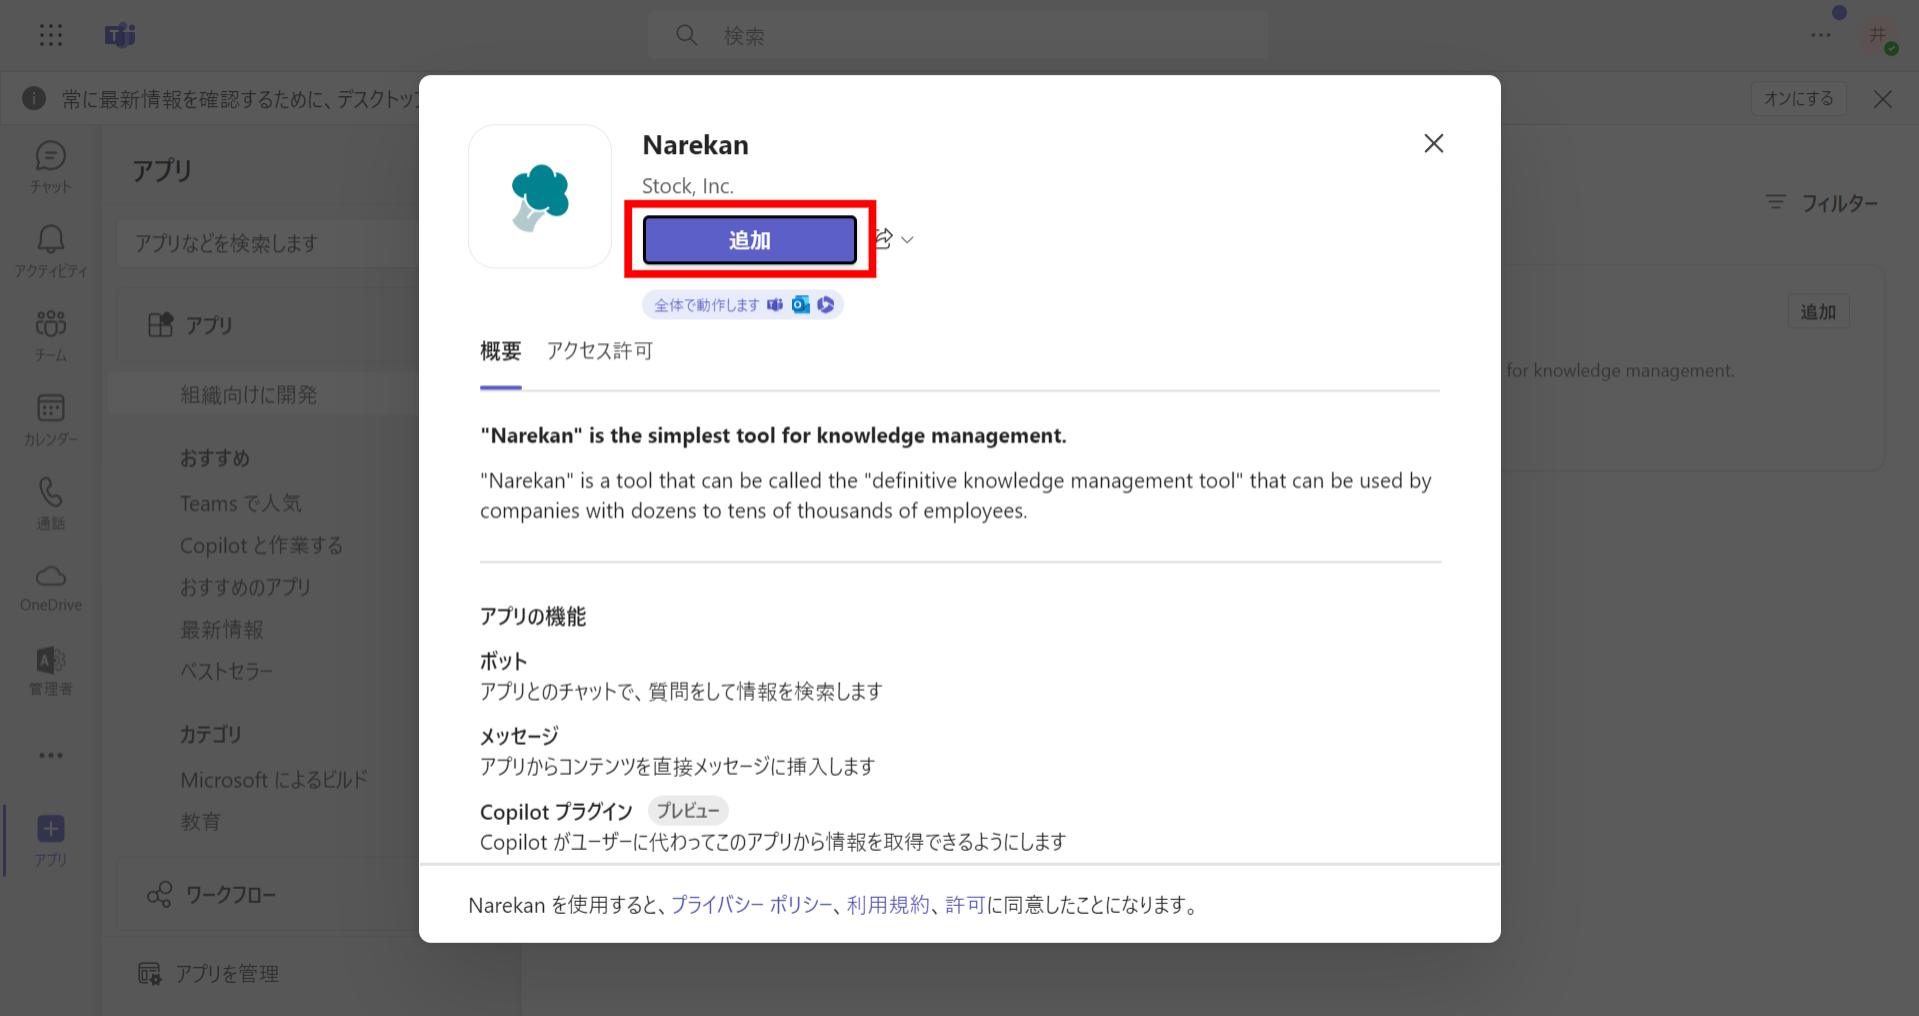Open the app launcher waffle icon

coord(51,36)
